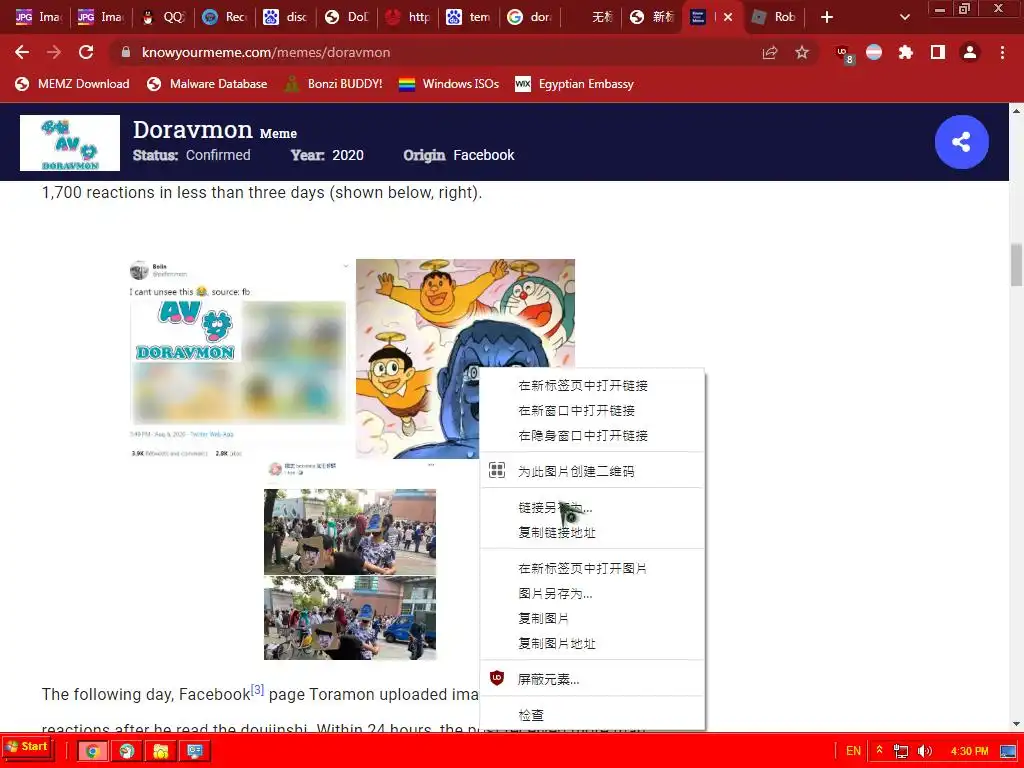The height and width of the screenshot is (768, 1024).
Task: Select 在隐身窗口中打开链接 context menu item
Action: pyautogui.click(x=592, y=436)
